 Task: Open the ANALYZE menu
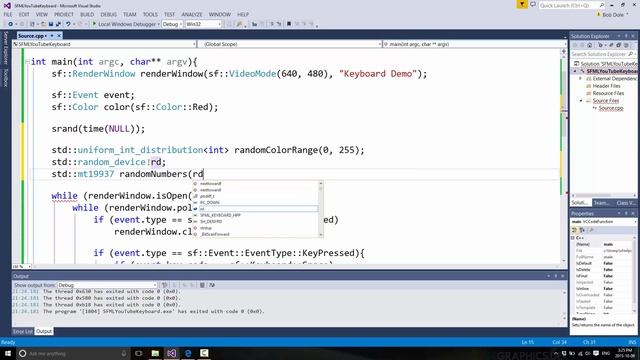[x=192, y=14]
